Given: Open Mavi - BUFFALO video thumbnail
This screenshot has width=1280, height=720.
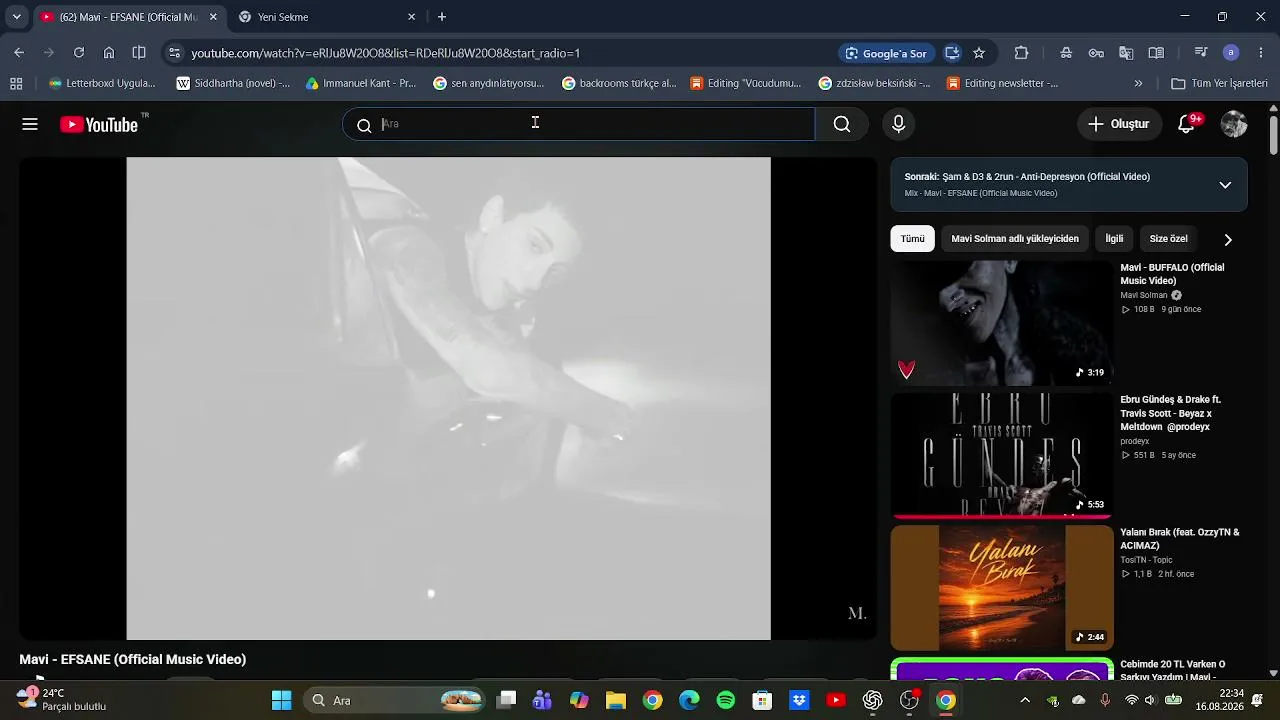Looking at the screenshot, I should [x=1001, y=323].
